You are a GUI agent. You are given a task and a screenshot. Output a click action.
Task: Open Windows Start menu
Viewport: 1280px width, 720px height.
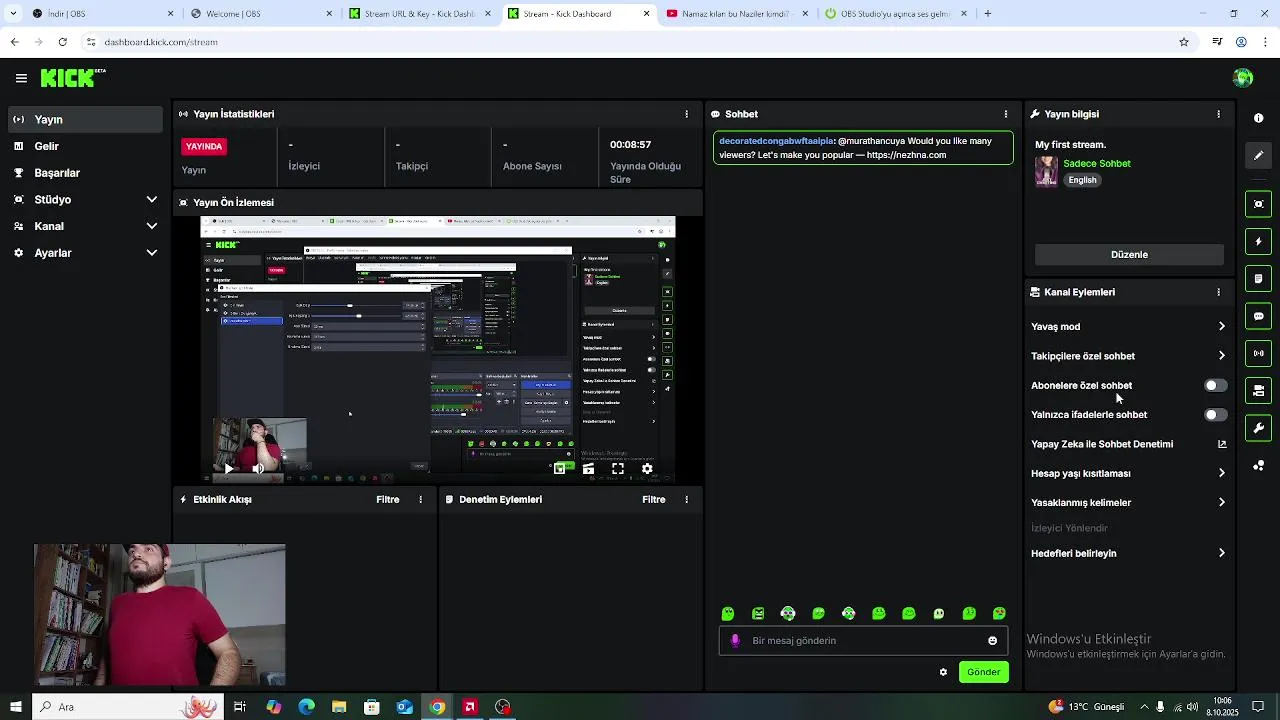(x=15, y=707)
